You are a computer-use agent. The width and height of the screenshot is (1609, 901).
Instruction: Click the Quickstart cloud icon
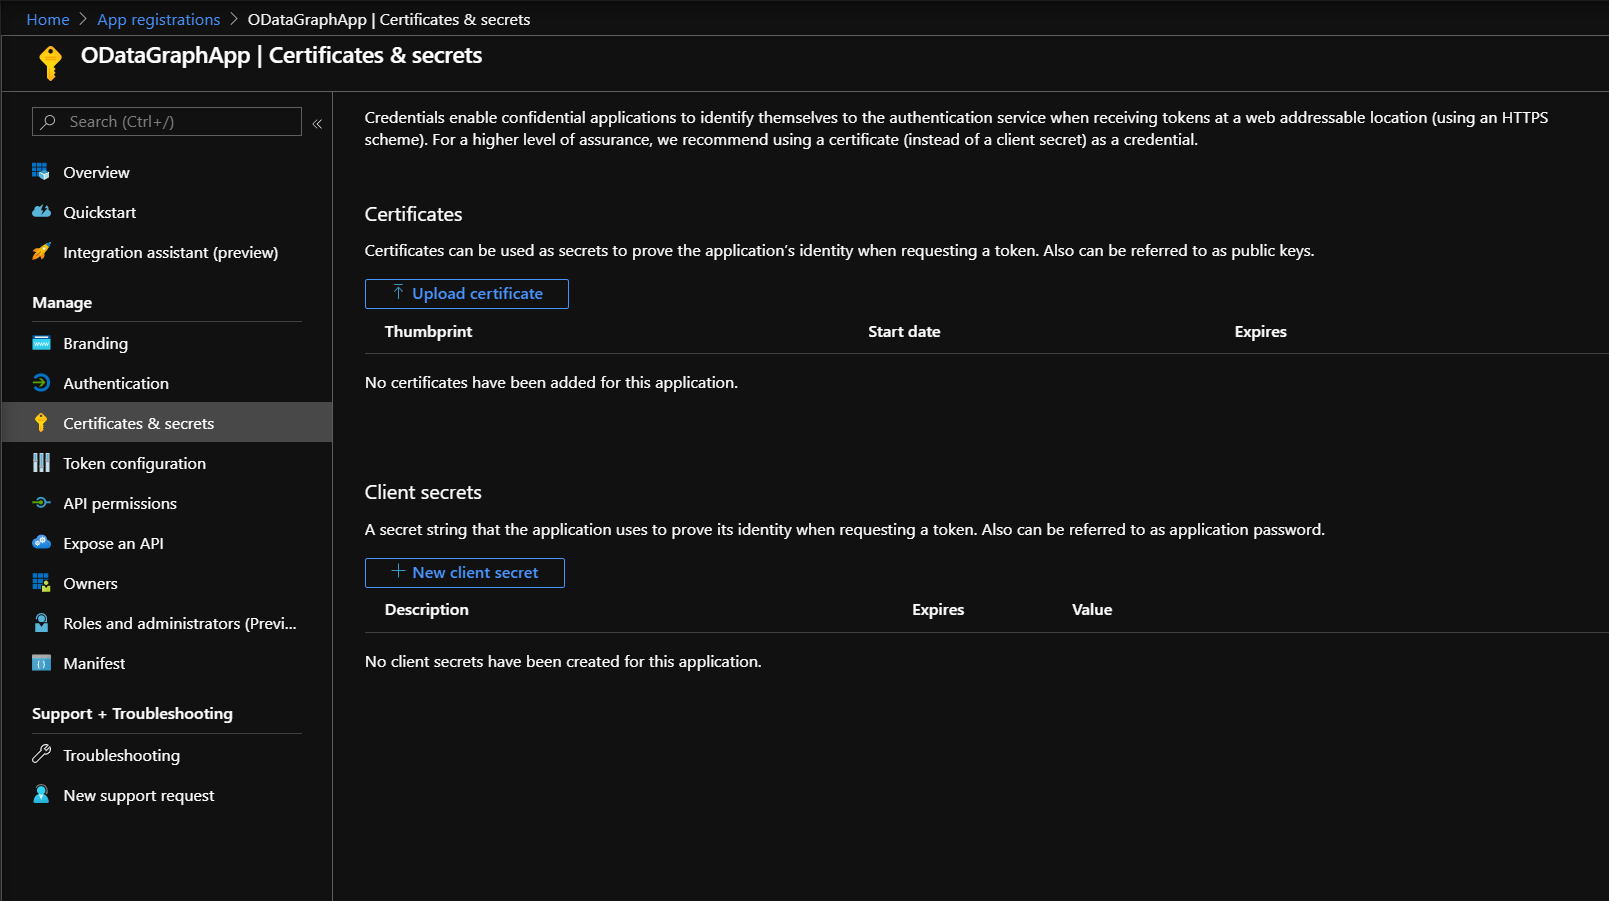click(41, 212)
